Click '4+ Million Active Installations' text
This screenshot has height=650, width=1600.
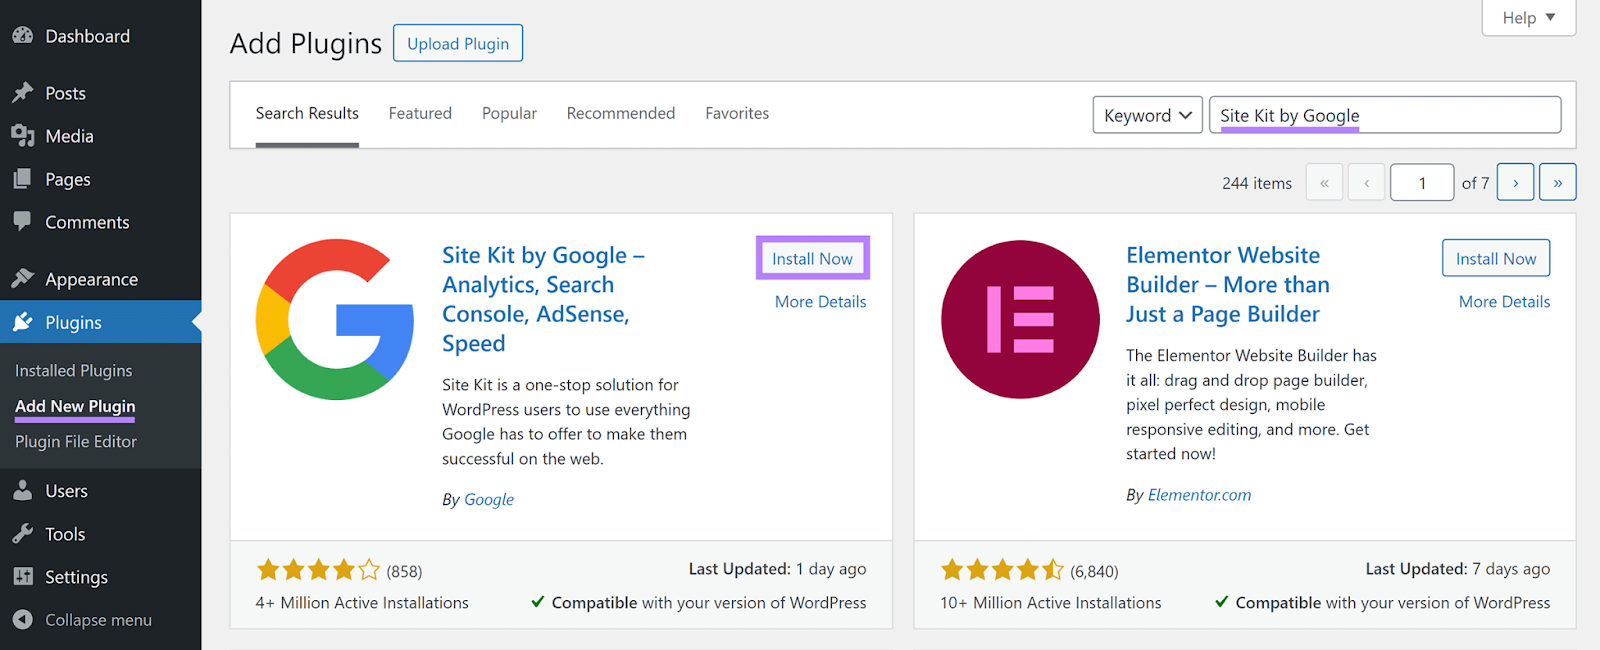(x=362, y=602)
